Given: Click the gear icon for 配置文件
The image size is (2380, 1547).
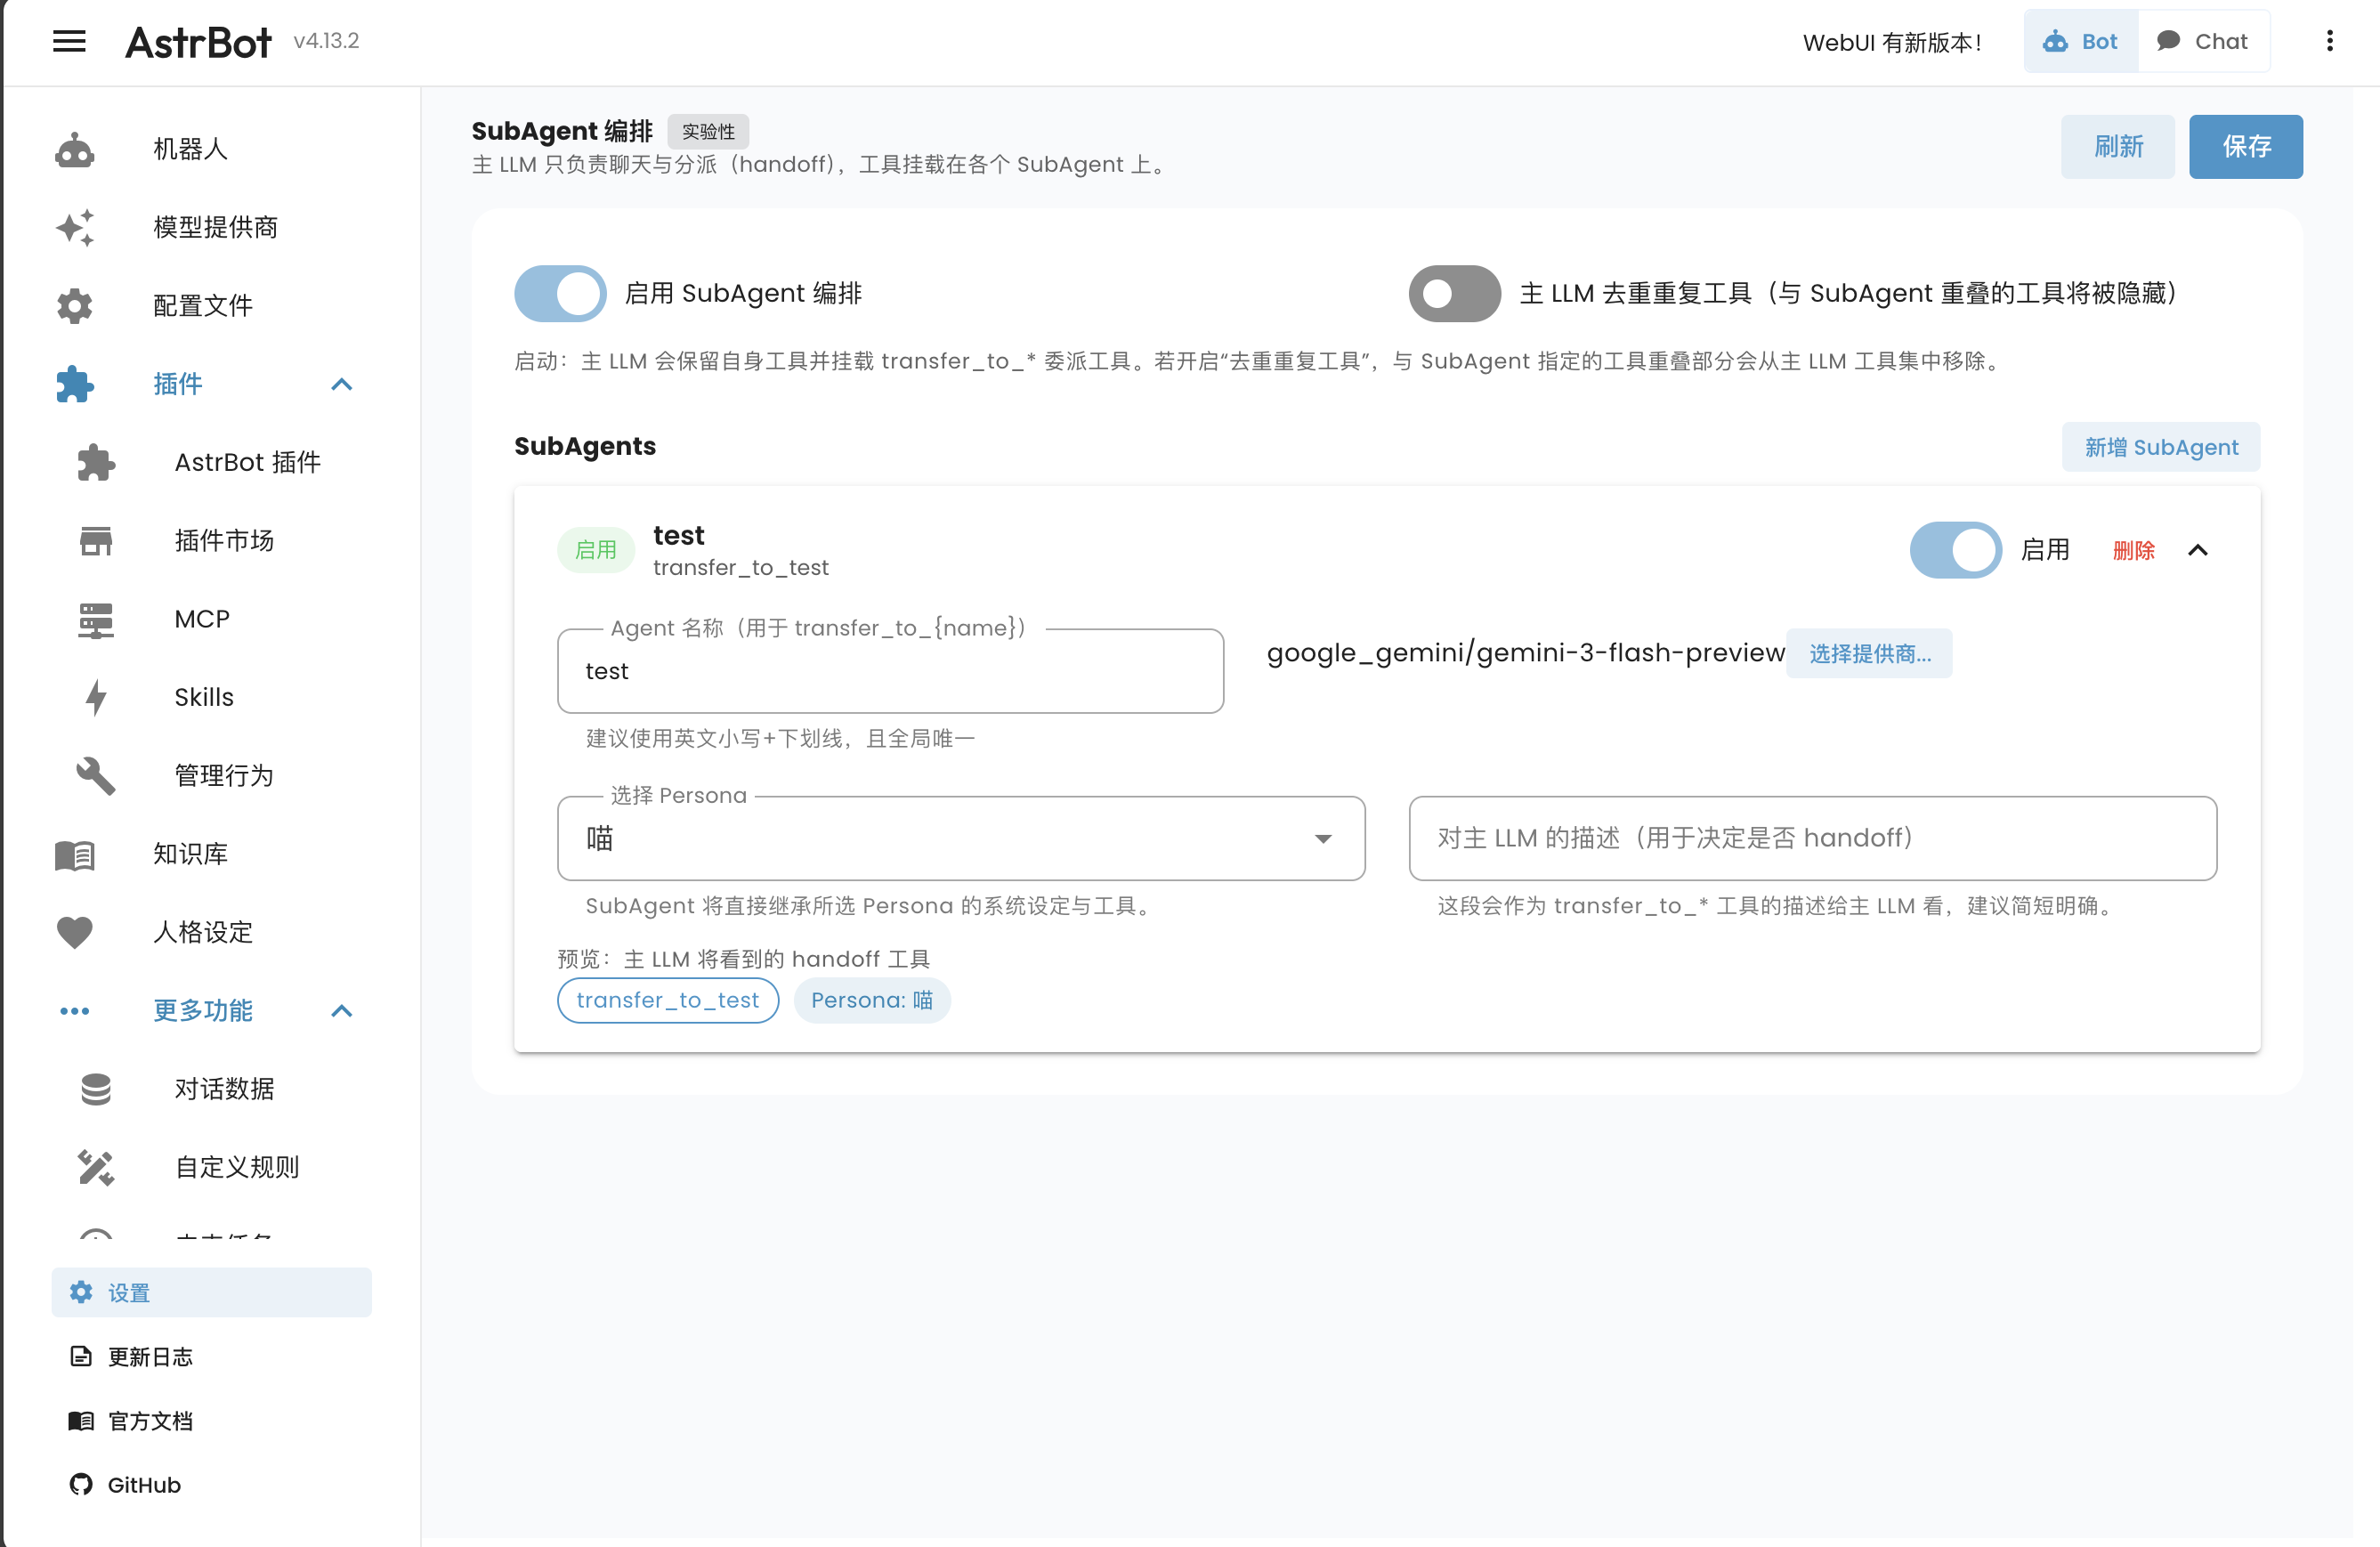Looking at the screenshot, I should (x=75, y=306).
